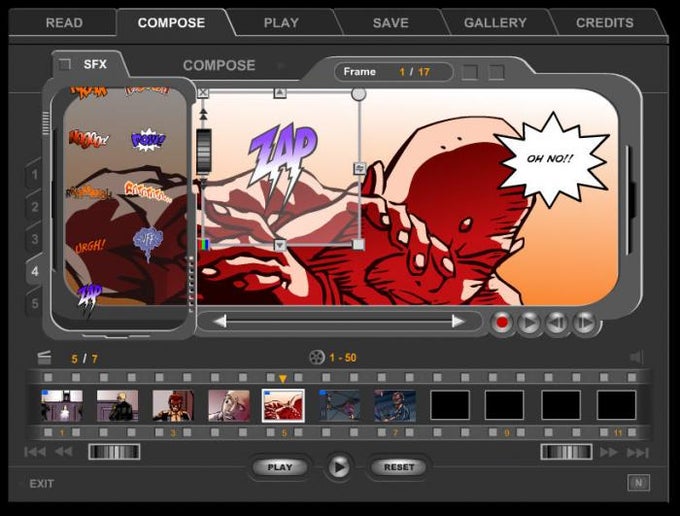Pick the URGH! sound effect sticker

click(x=90, y=247)
